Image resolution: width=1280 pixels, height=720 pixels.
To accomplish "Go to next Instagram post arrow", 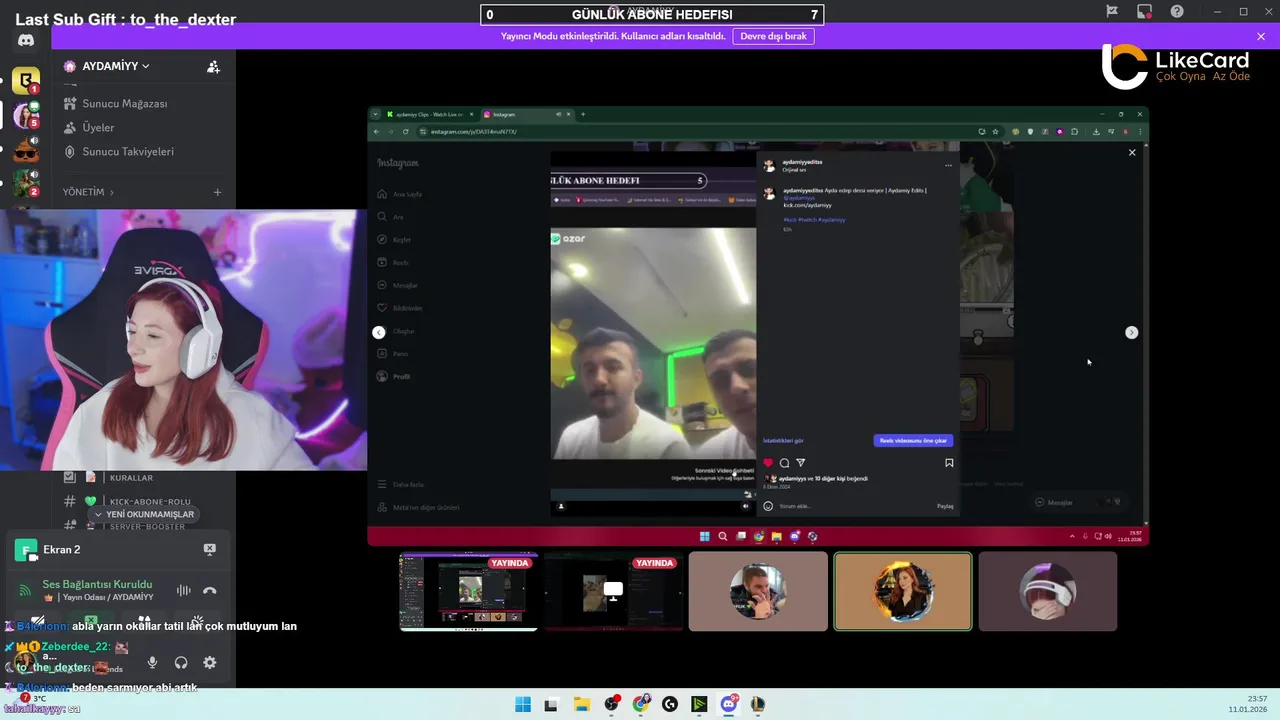I will 1132,332.
